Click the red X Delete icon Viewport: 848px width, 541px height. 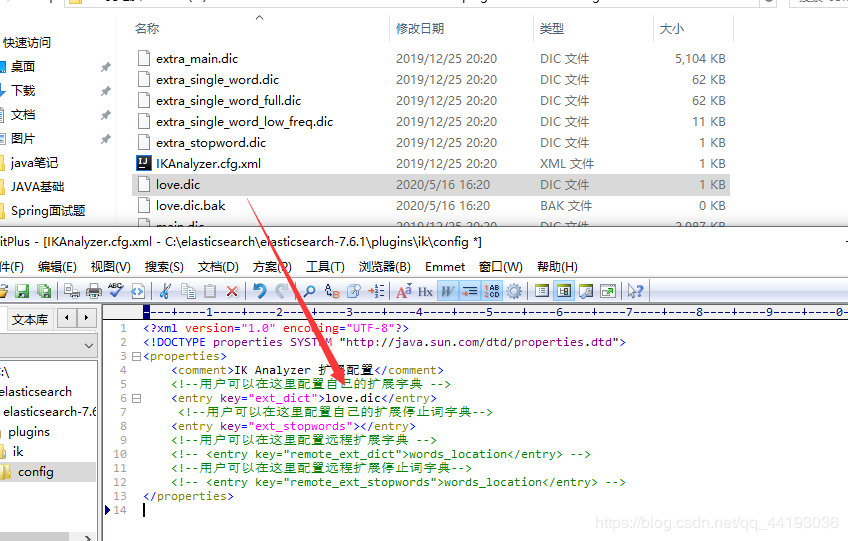(233, 292)
